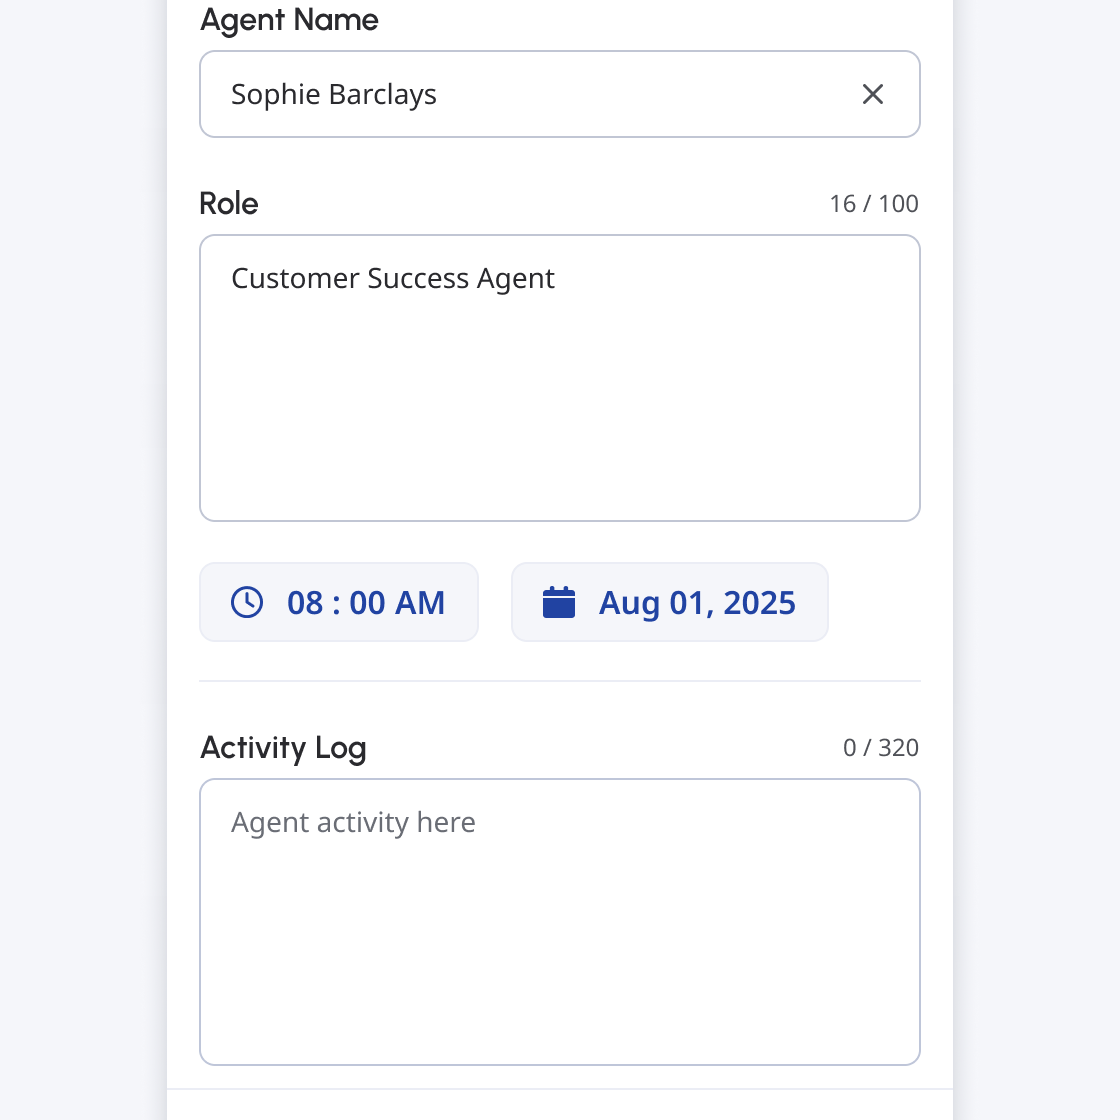
Task: Click the calendar icon in the date picker
Action: coord(559,602)
